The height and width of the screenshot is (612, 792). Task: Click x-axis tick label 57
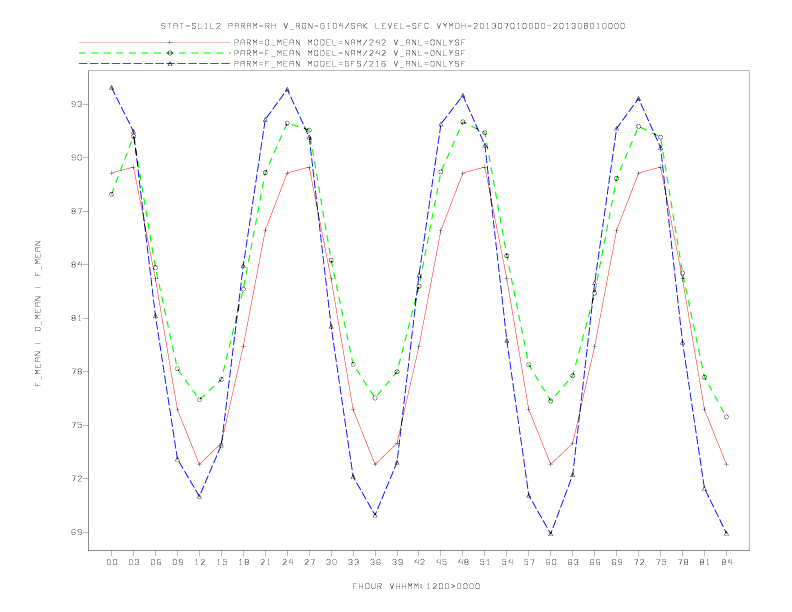coord(529,562)
